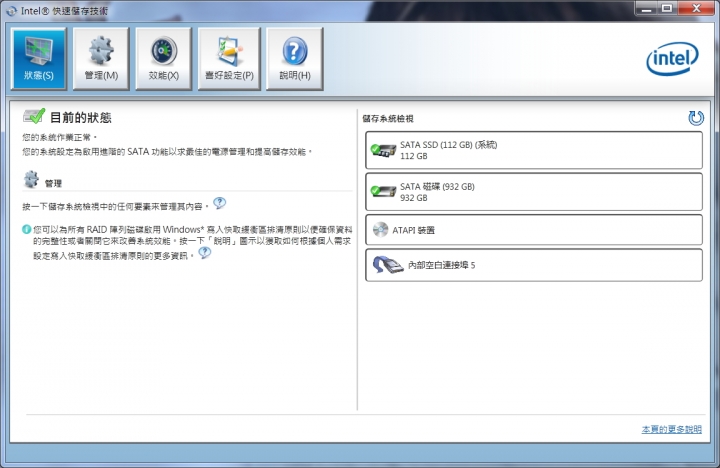Open help bubble beside manage instructions
The width and height of the screenshot is (720, 468).
pyautogui.click(x=219, y=203)
